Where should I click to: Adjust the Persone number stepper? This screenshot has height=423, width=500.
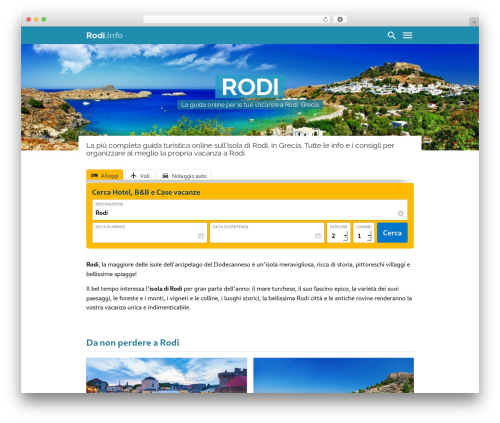tap(345, 236)
